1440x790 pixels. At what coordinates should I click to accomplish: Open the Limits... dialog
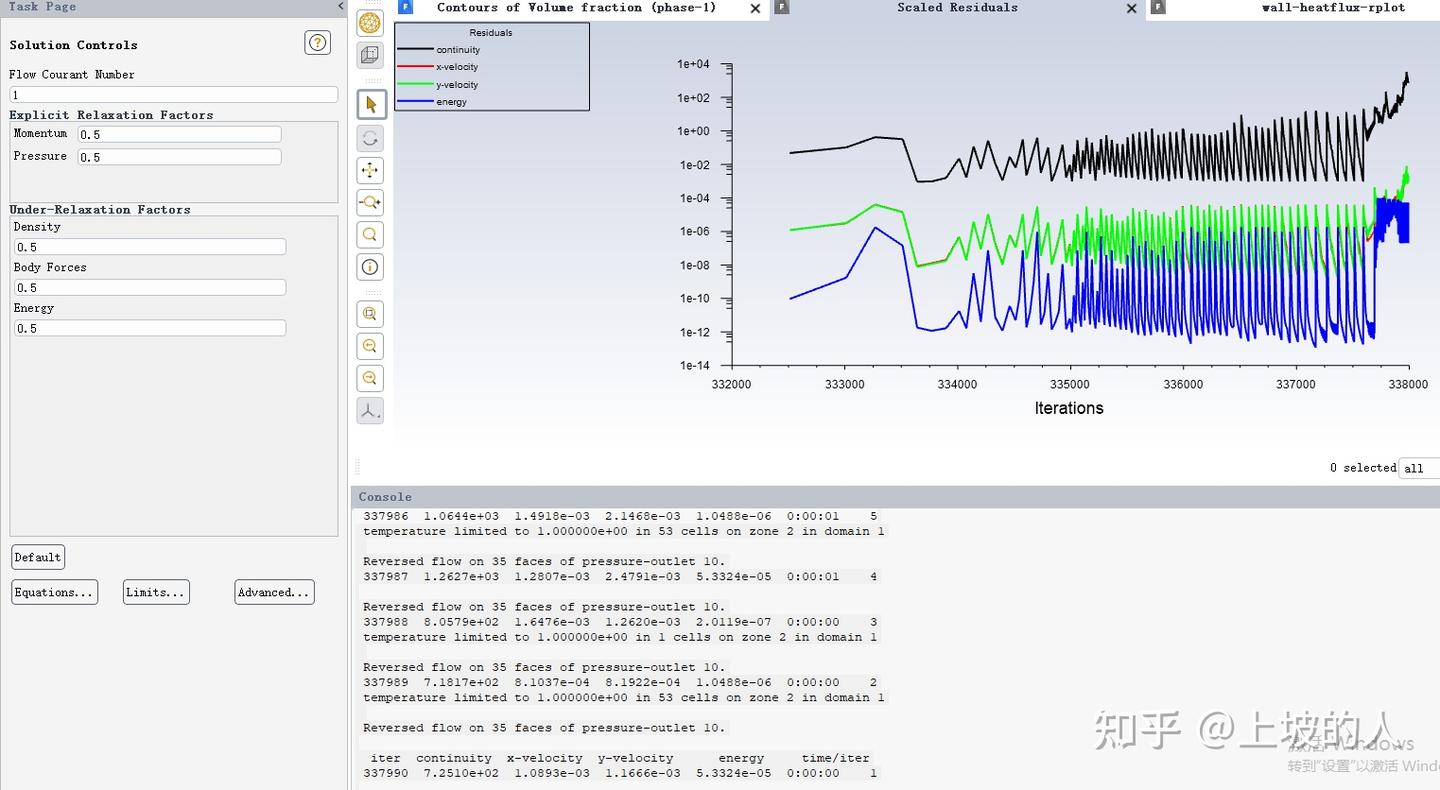tap(156, 592)
